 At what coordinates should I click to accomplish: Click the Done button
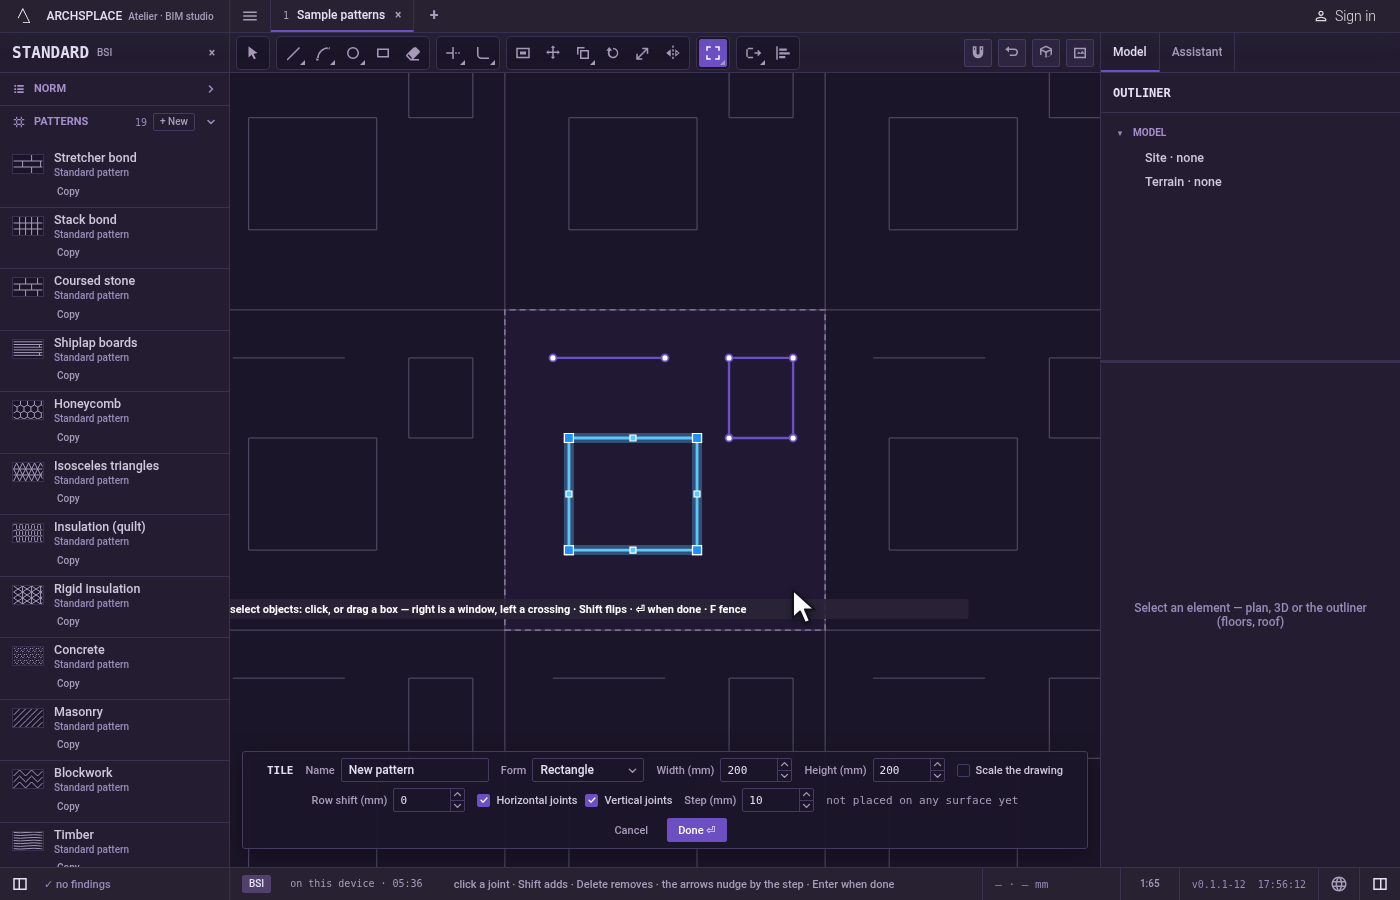pos(697,830)
